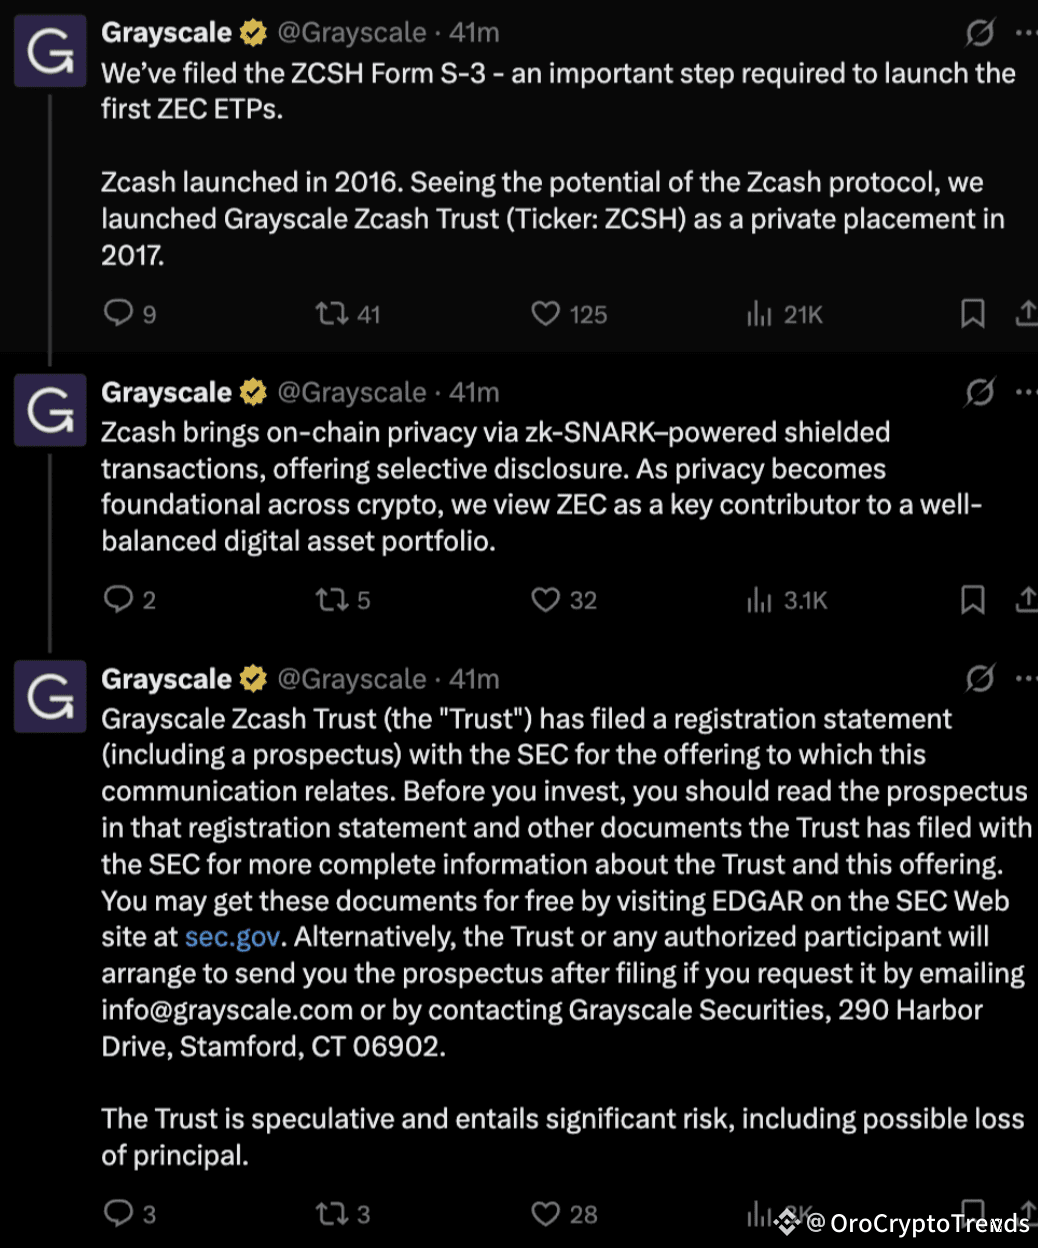Open Grok icon on first tweet
This screenshot has height=1248, width=1038.
980,33
